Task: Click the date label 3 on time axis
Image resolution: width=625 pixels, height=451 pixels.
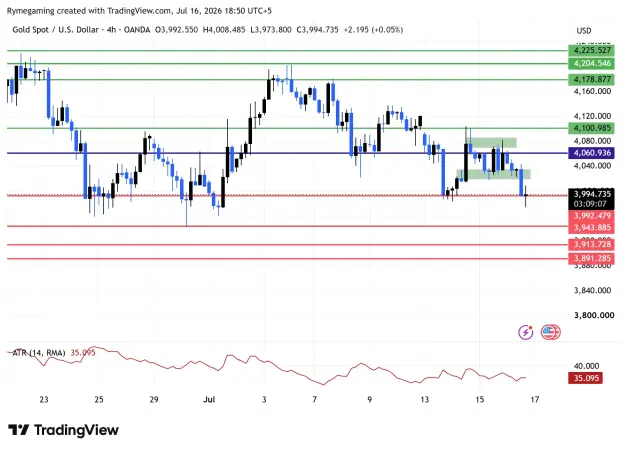Action: coord(264,399)
